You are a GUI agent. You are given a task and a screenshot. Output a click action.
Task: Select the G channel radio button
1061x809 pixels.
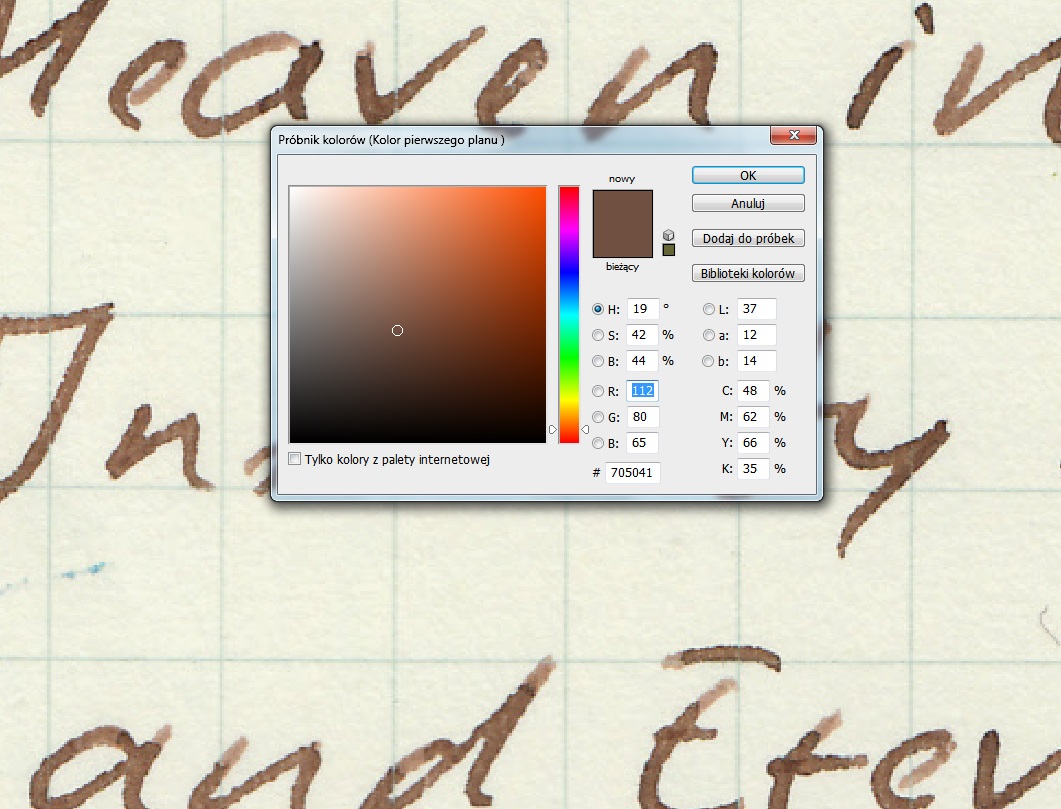coord(598,417)
